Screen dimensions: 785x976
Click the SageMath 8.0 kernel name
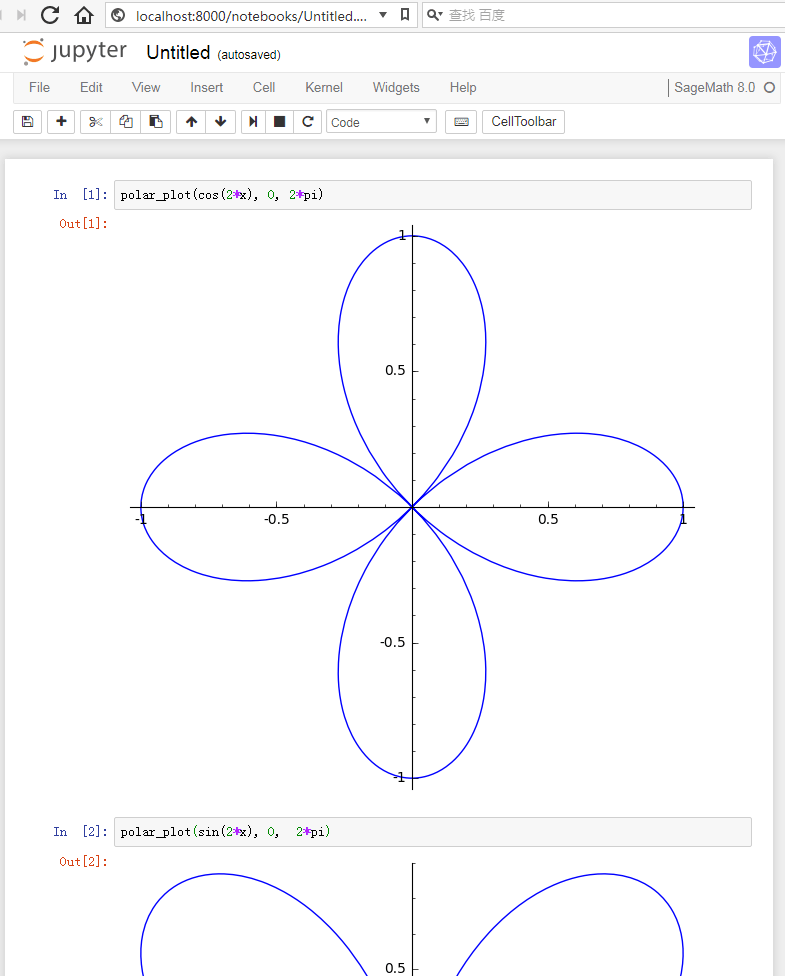pyautogui.click(x=714, y=88)
